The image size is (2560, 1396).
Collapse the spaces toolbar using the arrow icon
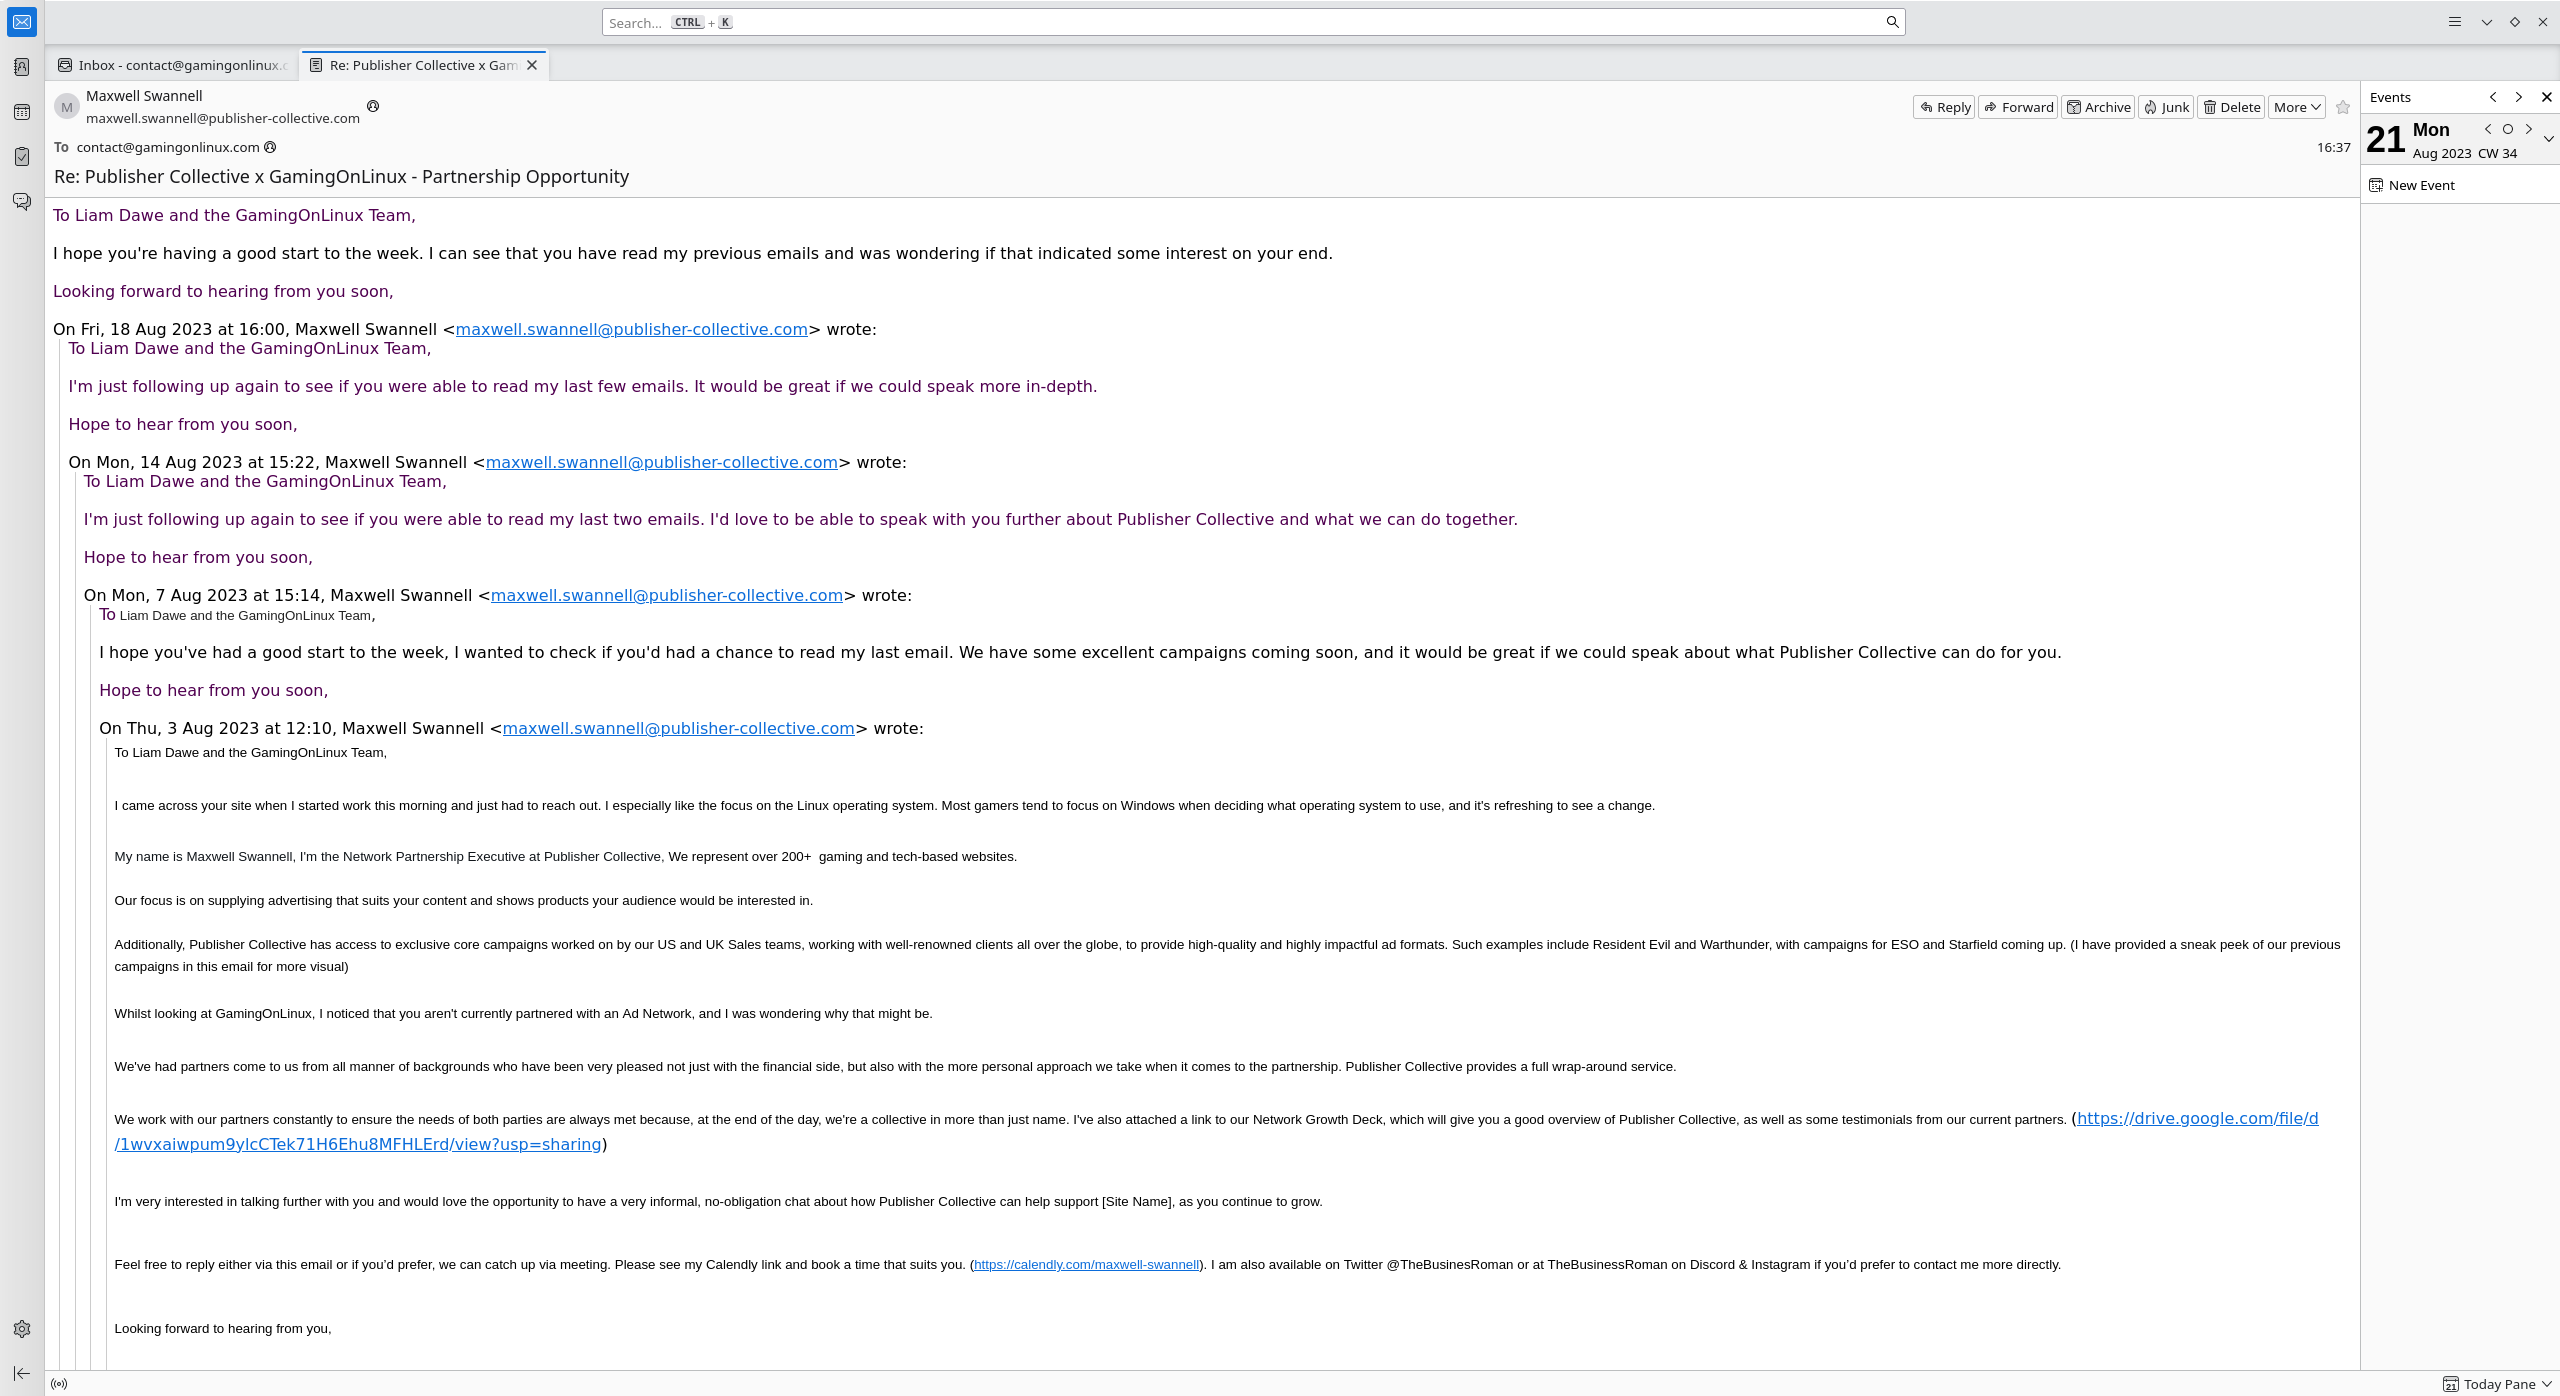coord(22,1373)
